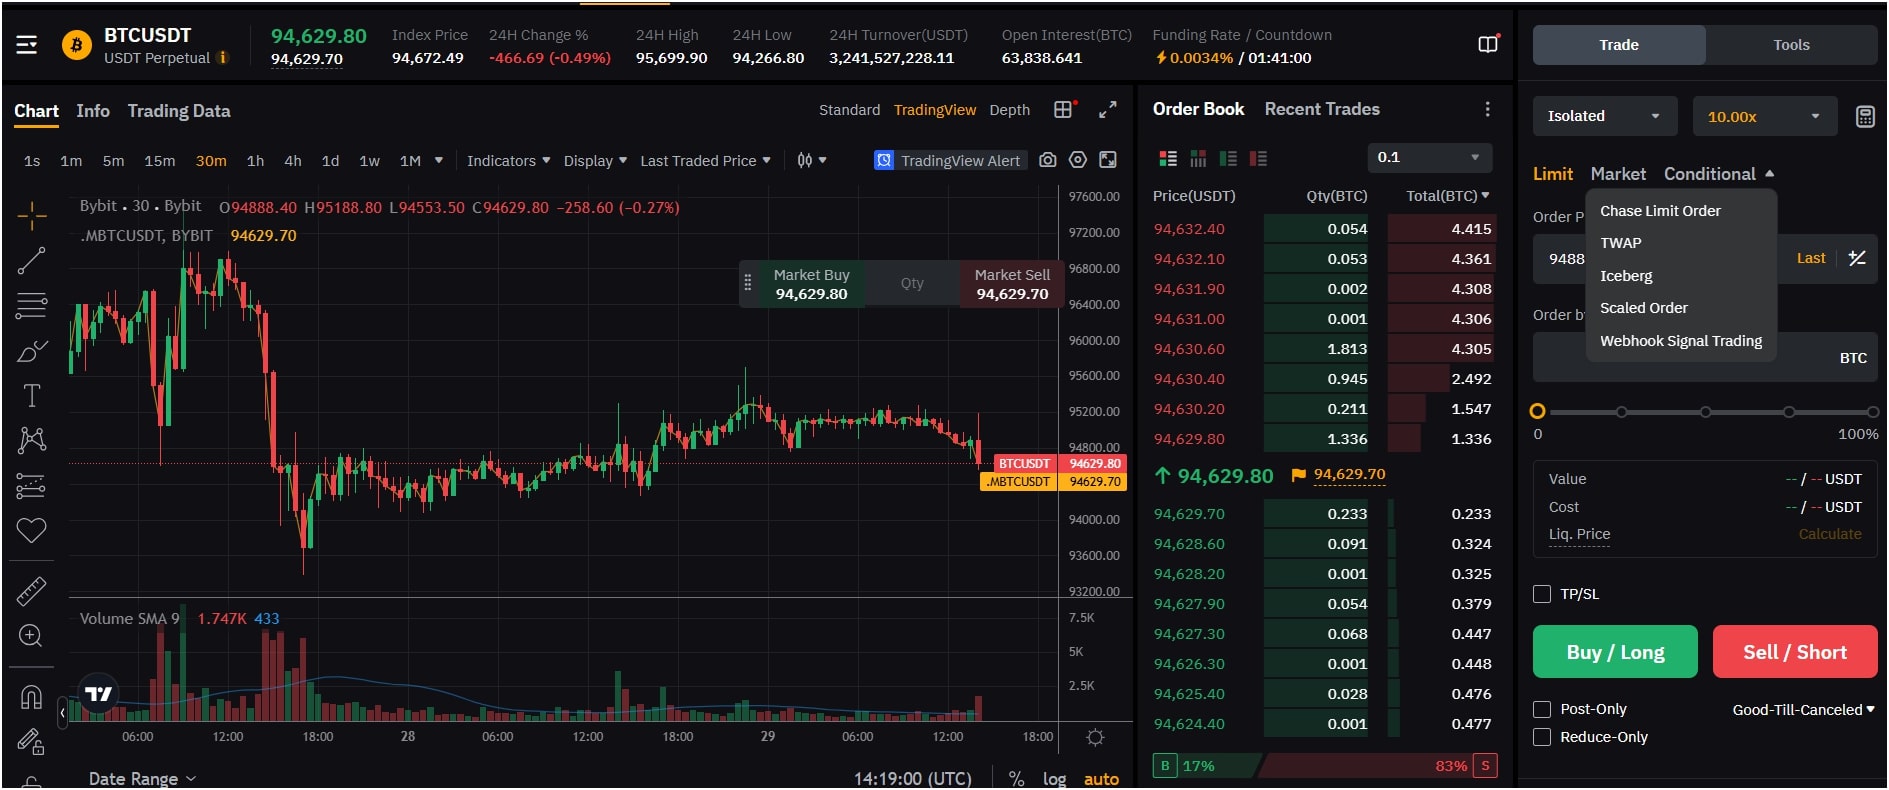Expand more timeframes arrow after 1M
The width and height of the screenshot is (1889, 790).
point(438,160)
